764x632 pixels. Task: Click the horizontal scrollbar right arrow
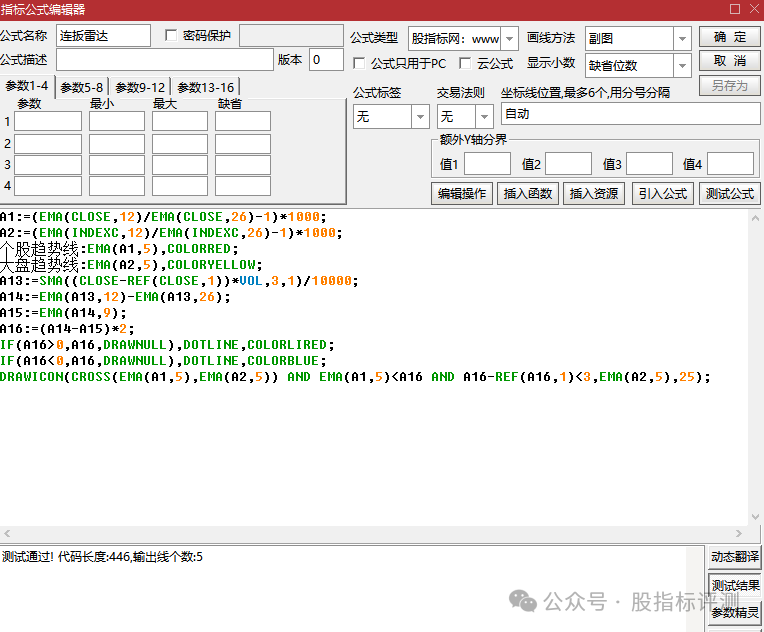[x=739, y=533]
